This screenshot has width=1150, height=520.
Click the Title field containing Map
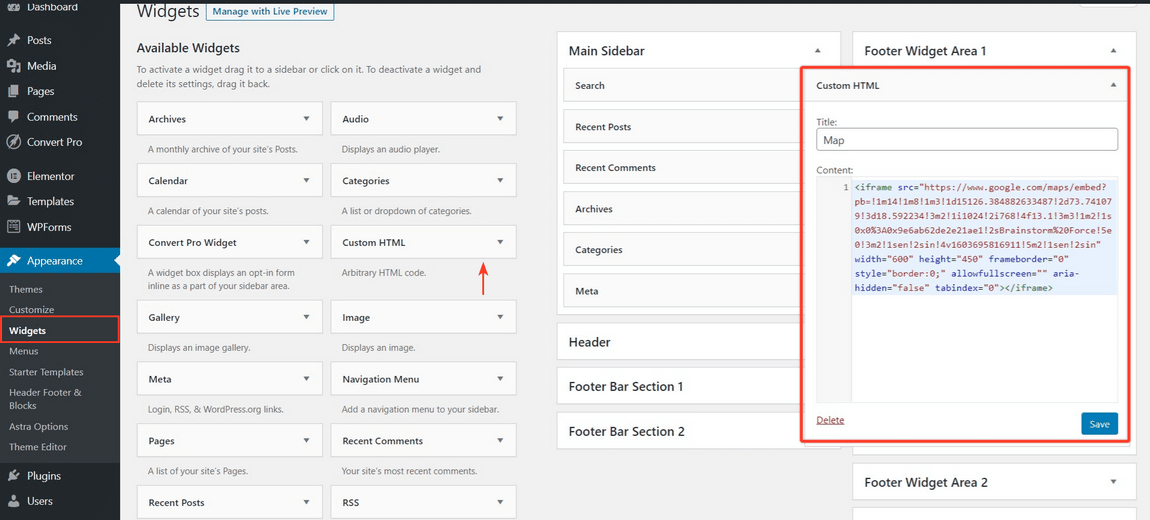(x=967, y=139)
